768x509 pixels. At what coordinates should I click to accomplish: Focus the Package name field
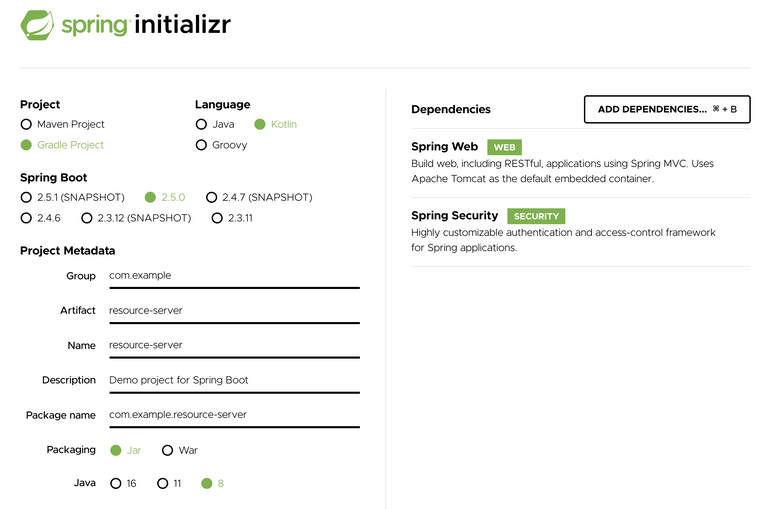[x=234, y=415]
